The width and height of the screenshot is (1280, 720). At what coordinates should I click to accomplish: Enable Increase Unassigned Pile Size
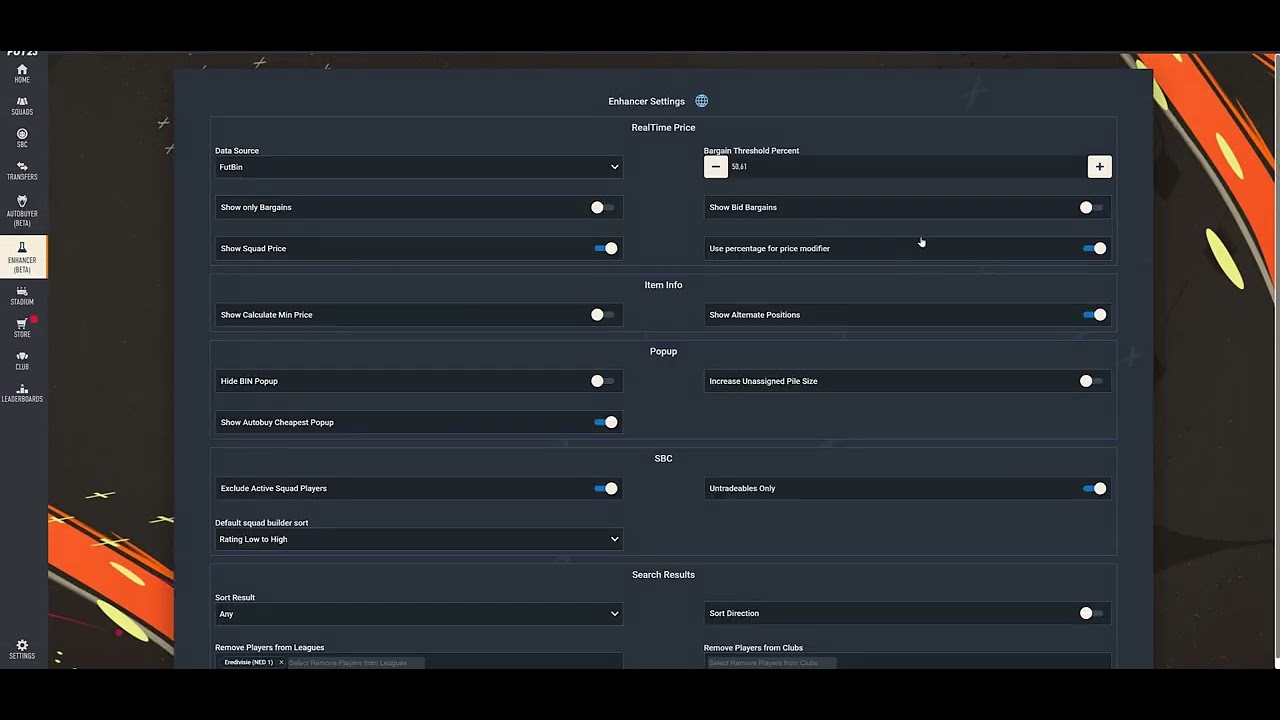1092,381
